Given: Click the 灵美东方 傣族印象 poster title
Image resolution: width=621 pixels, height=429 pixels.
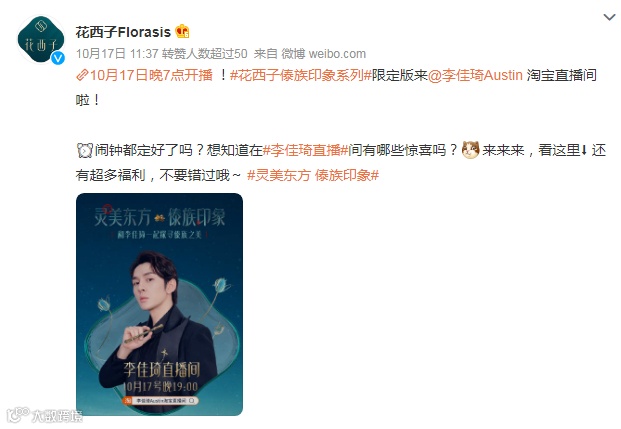Looking at the screenshot, I should click(160, 217).
